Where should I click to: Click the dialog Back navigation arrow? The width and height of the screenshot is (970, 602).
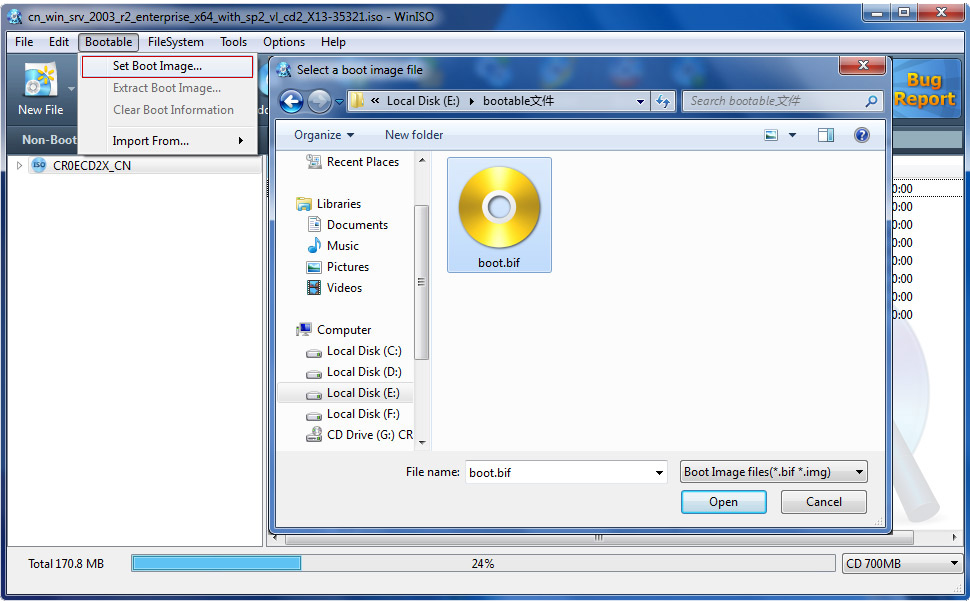click(x=291, y=101)
